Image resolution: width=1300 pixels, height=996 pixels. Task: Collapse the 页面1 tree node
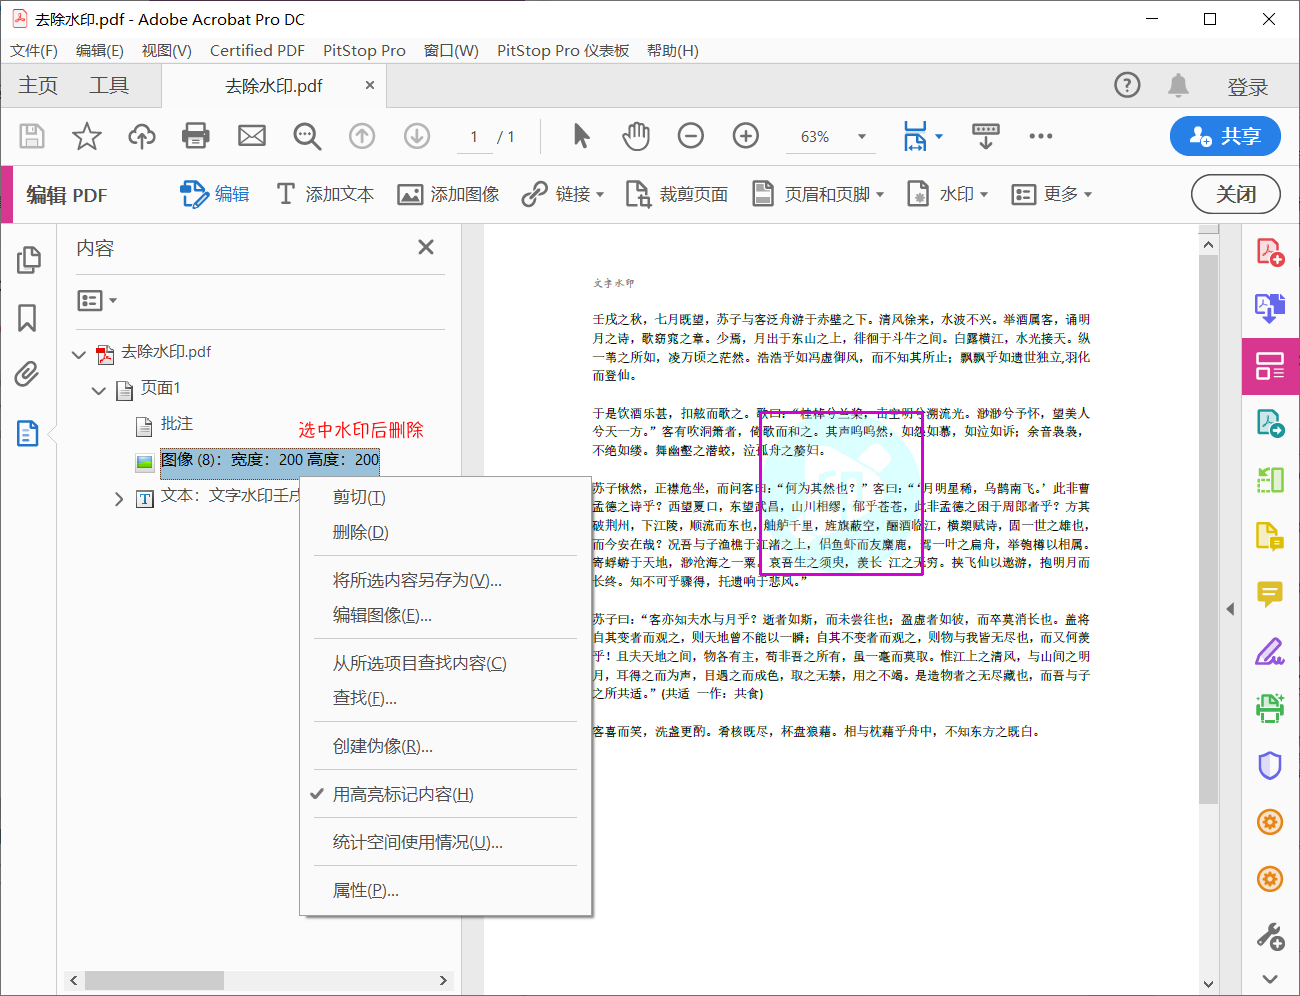click(98, 390)
